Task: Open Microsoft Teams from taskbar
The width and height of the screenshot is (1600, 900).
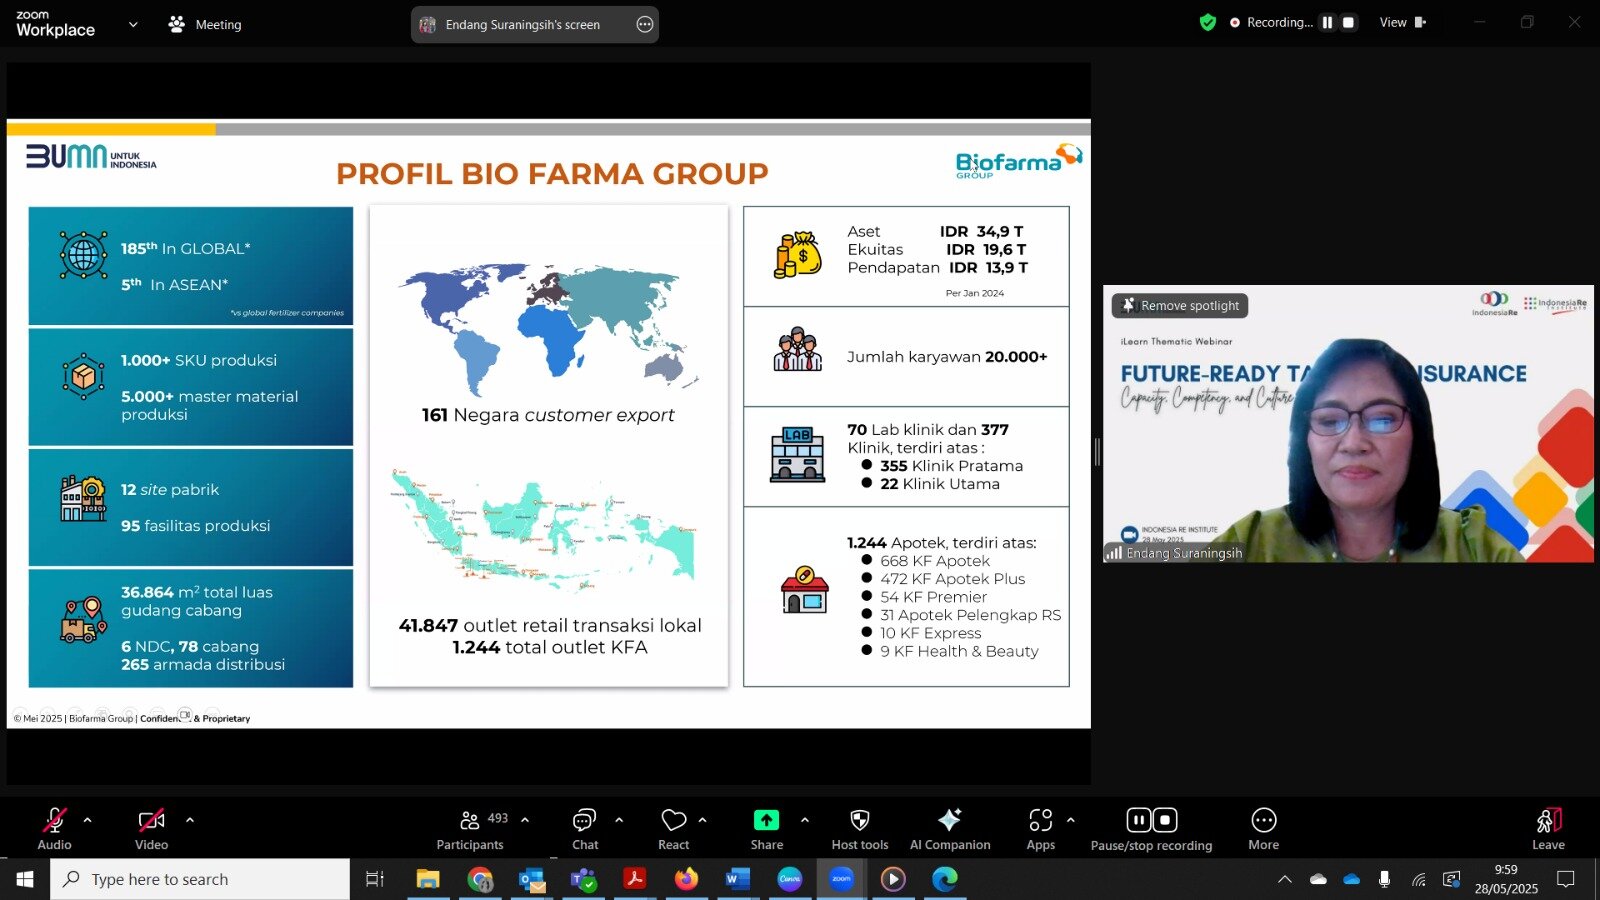Action: pyautogui.click(x=583, y=879)
